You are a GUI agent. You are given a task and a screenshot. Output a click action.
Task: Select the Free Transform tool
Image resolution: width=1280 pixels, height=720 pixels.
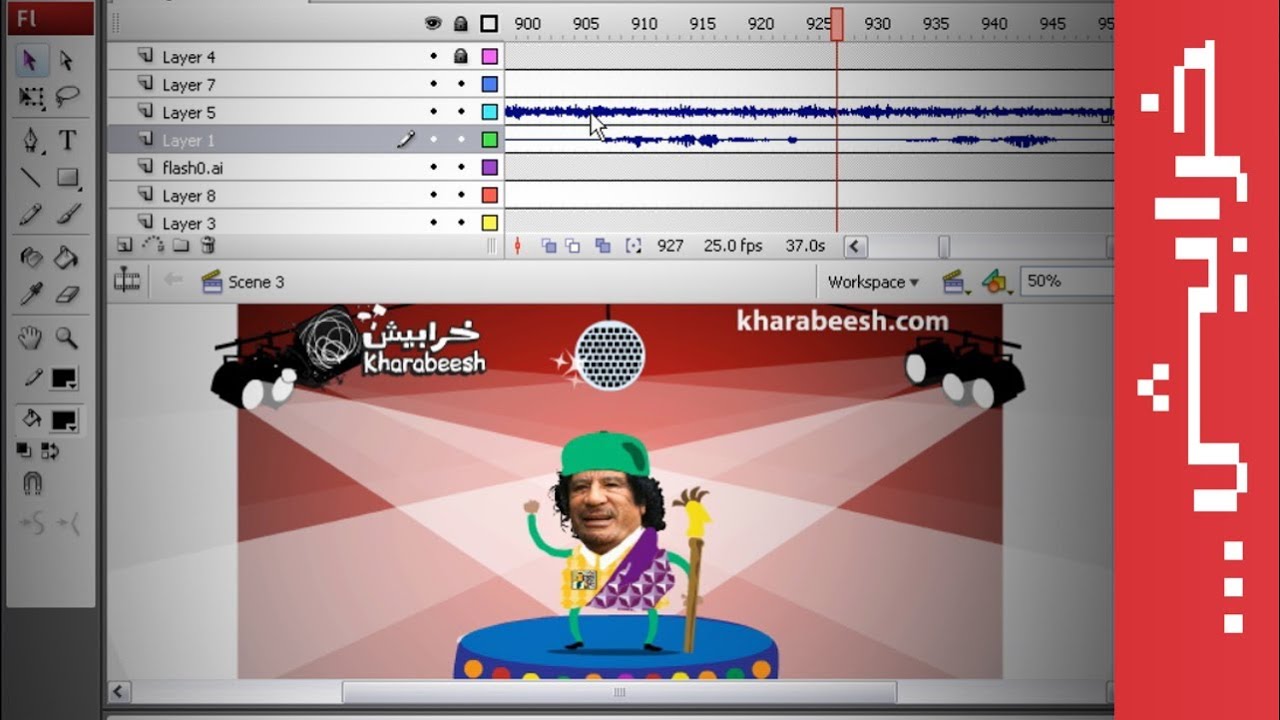30,97
